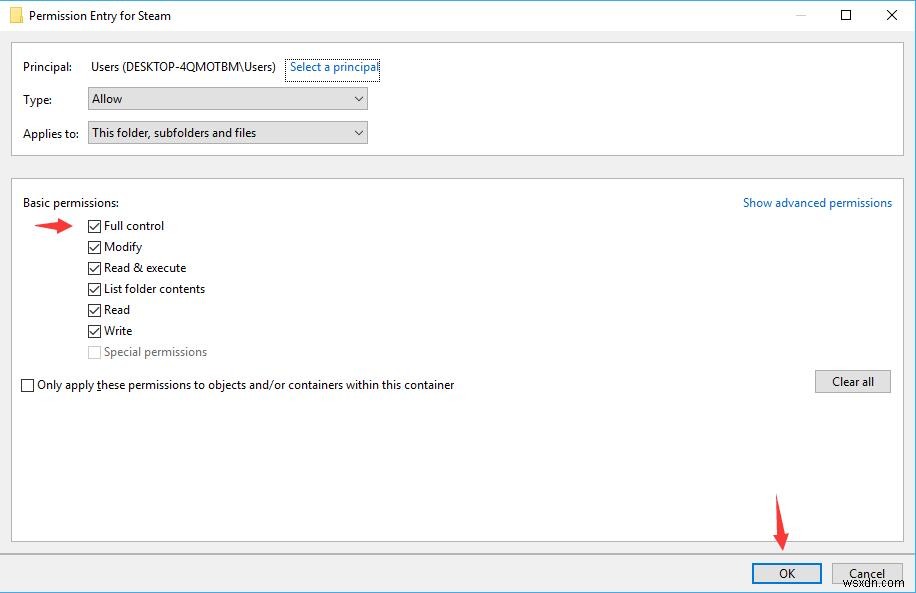Close the Permission Entry for Steam dialog

[891, 15]
